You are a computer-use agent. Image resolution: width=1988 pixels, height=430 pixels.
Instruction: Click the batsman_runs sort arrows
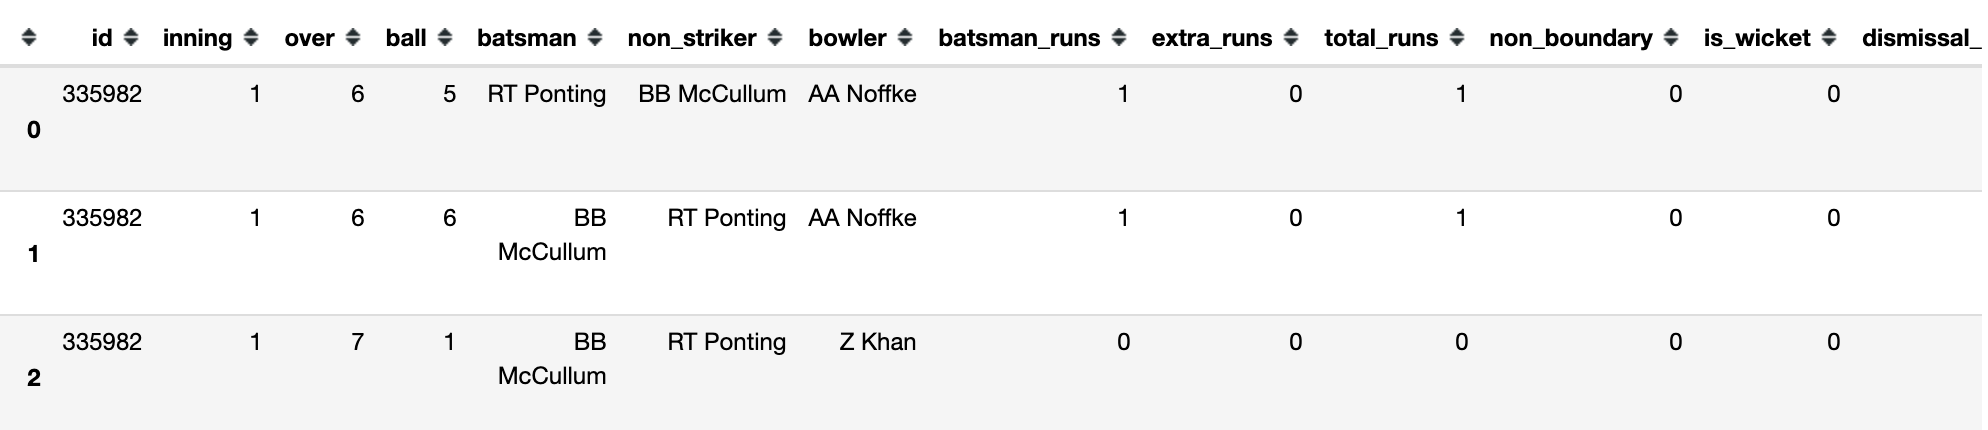tap(1119, 38)
